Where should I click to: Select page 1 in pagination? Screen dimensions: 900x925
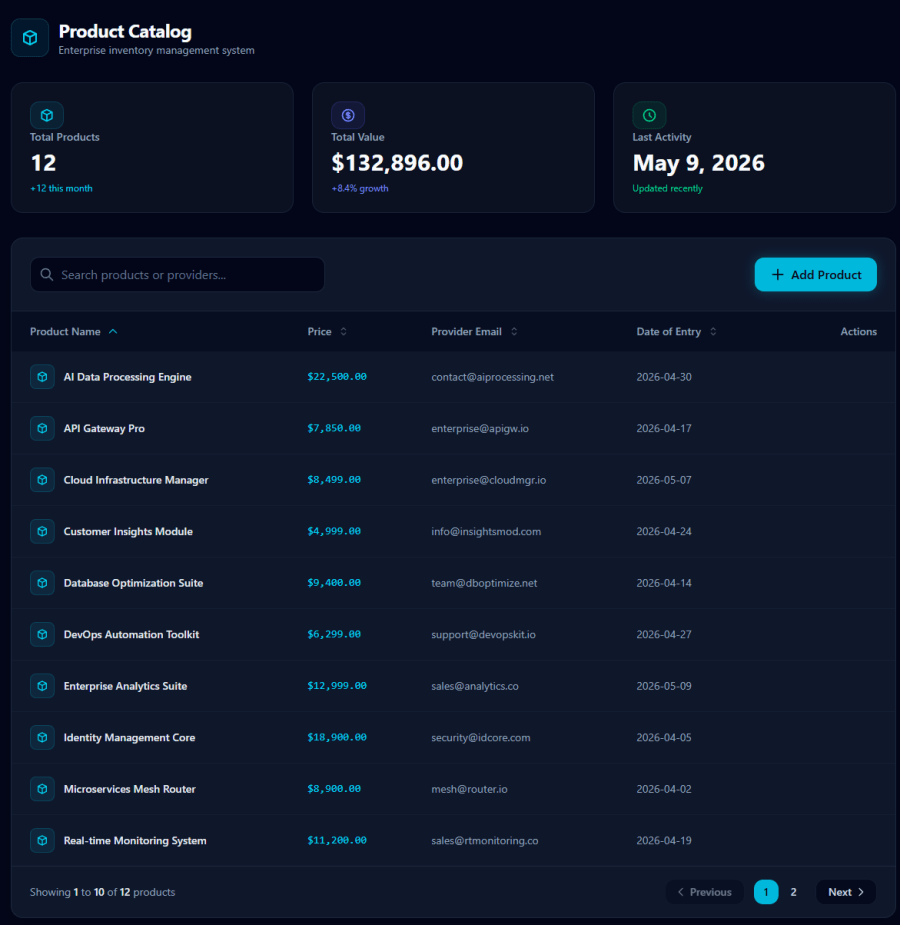point(766,892)
